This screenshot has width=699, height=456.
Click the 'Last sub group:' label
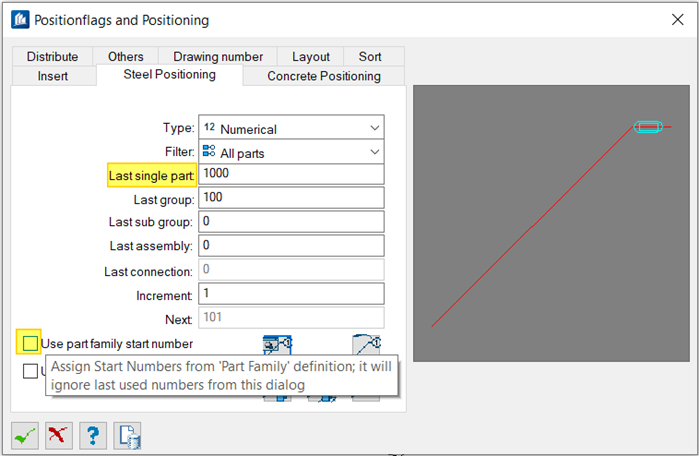tap(151, 222)
